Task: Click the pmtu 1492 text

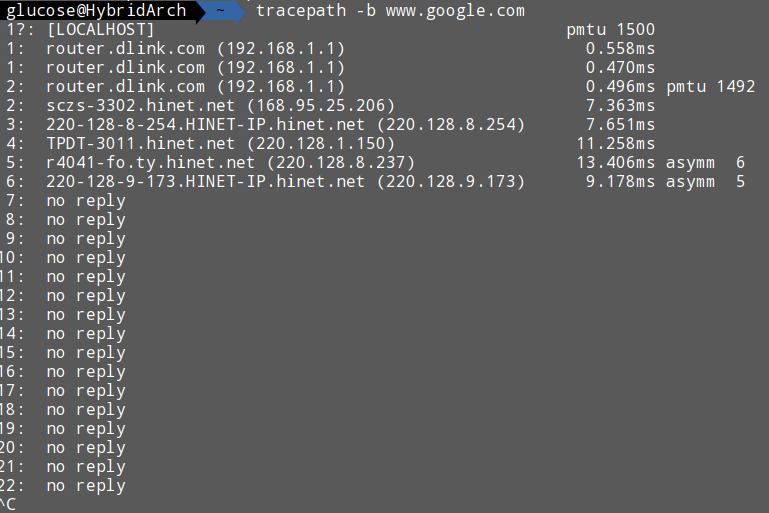Action: coord(711,87)
